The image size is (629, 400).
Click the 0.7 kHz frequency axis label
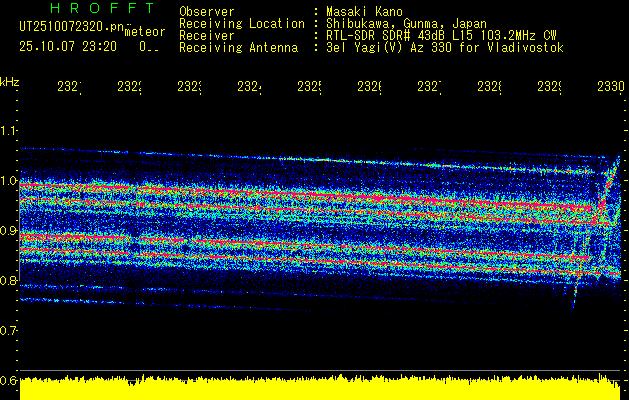coord(8,331)
